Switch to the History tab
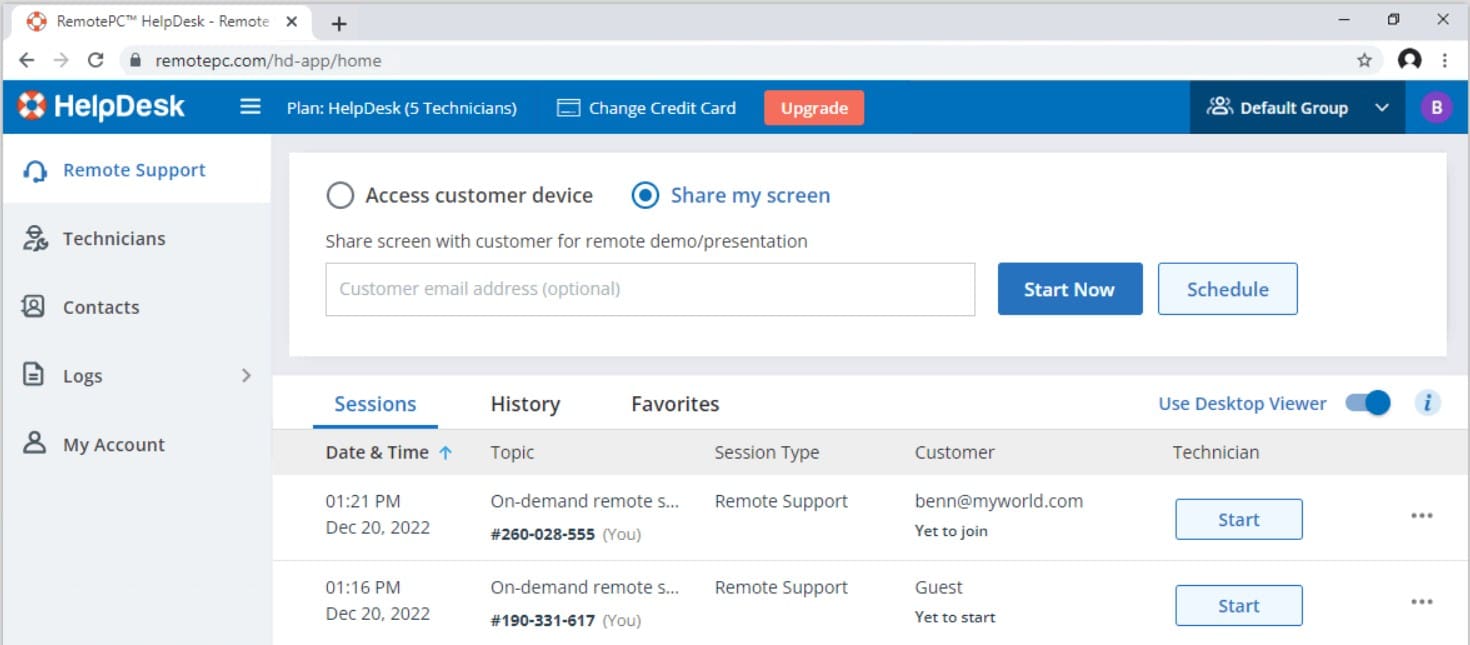The image size is (1470, 645). click(525, 403)
